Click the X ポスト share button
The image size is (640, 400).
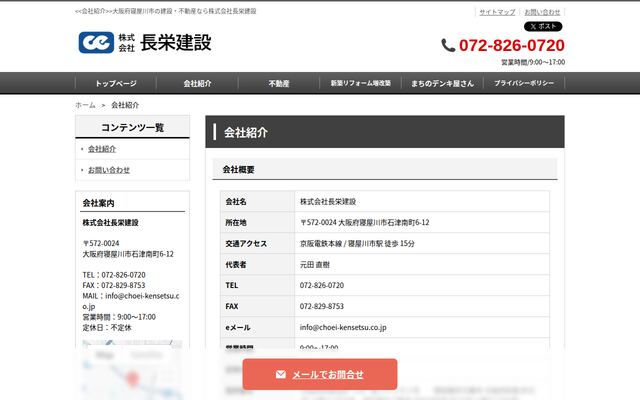point(543,27)
